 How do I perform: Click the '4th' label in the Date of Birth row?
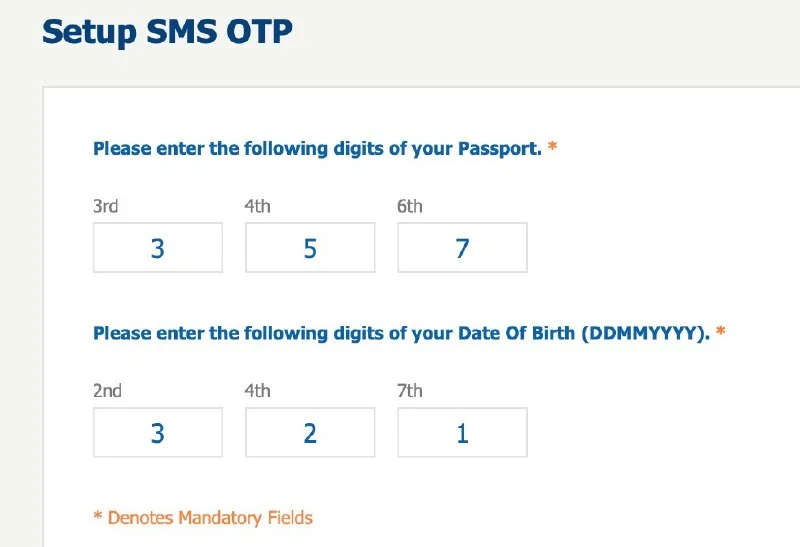257,391
